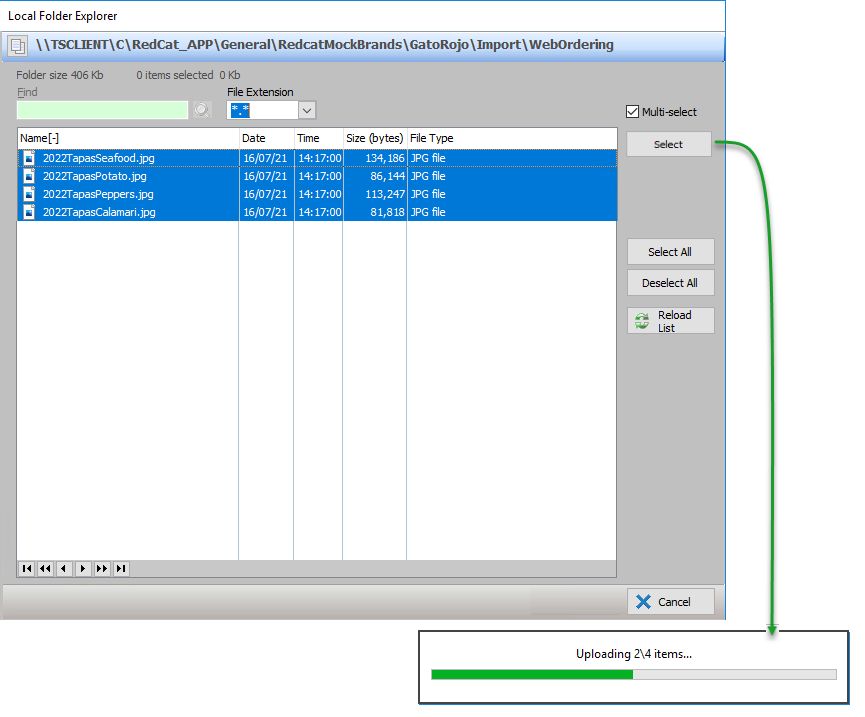Image resolution: width=865 pixels, height=717 pixels.
Task: Click the Reload List button
Action: 670,321
